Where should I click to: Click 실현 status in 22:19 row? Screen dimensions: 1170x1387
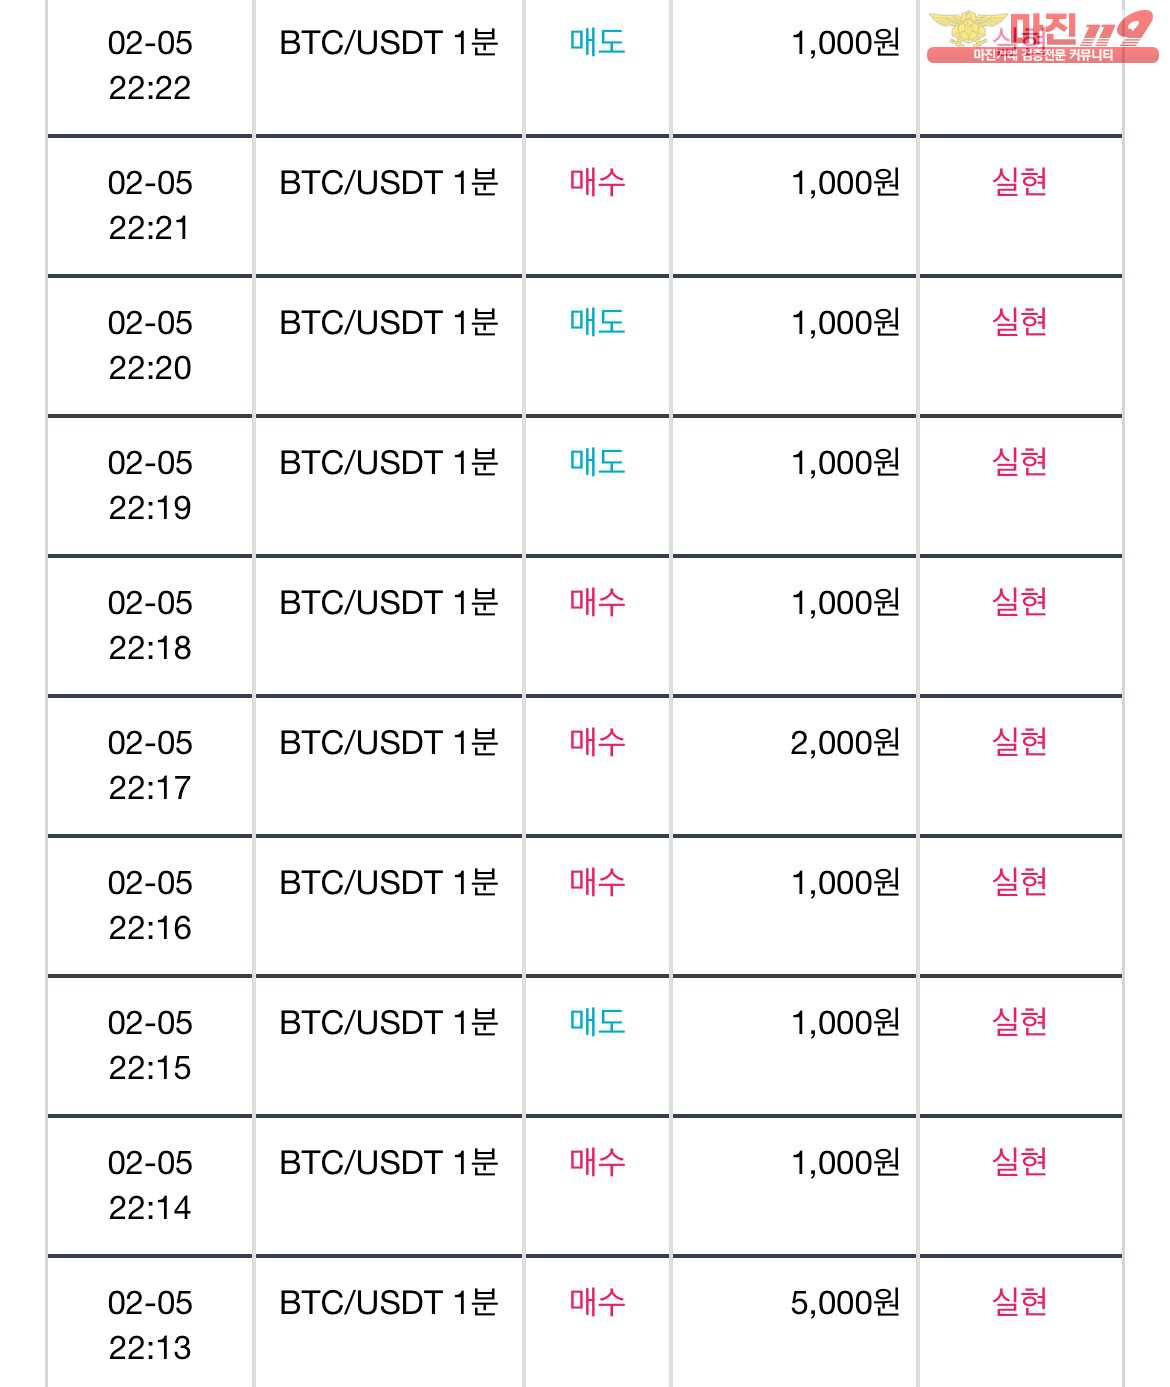click(1019, 462)
